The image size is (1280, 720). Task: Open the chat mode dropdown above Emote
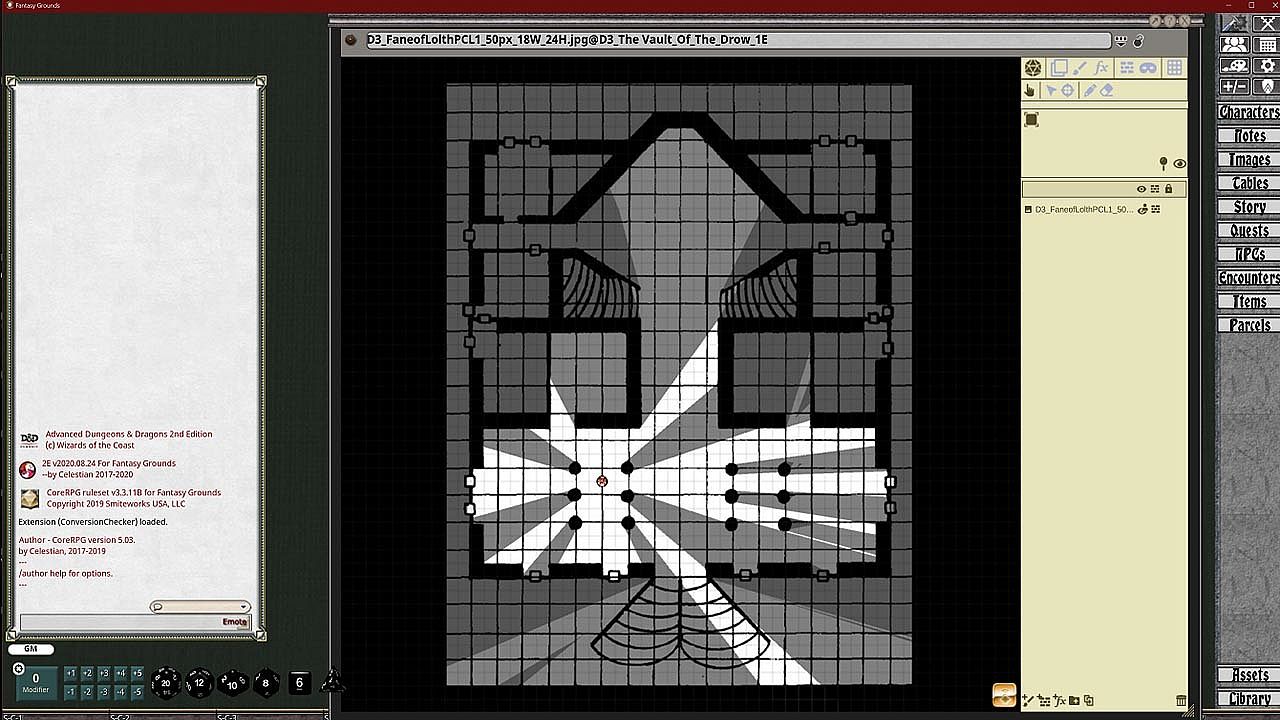(x=200, y=607)
